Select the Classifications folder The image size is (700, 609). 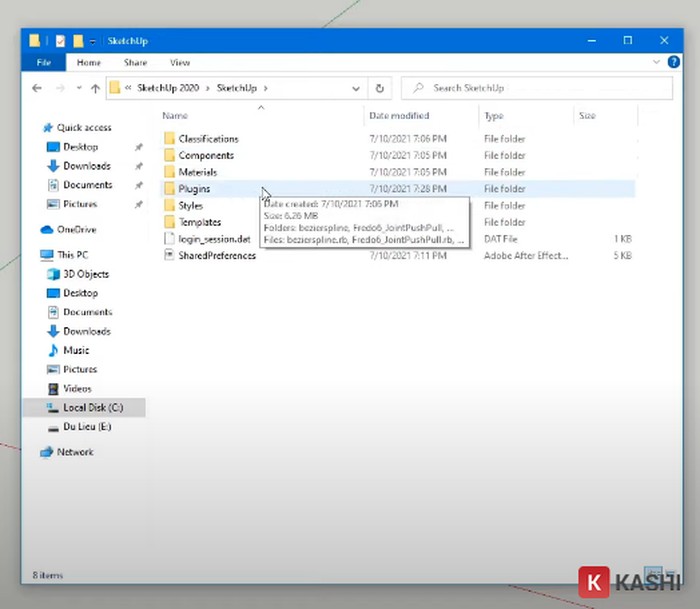coord(208,139)
